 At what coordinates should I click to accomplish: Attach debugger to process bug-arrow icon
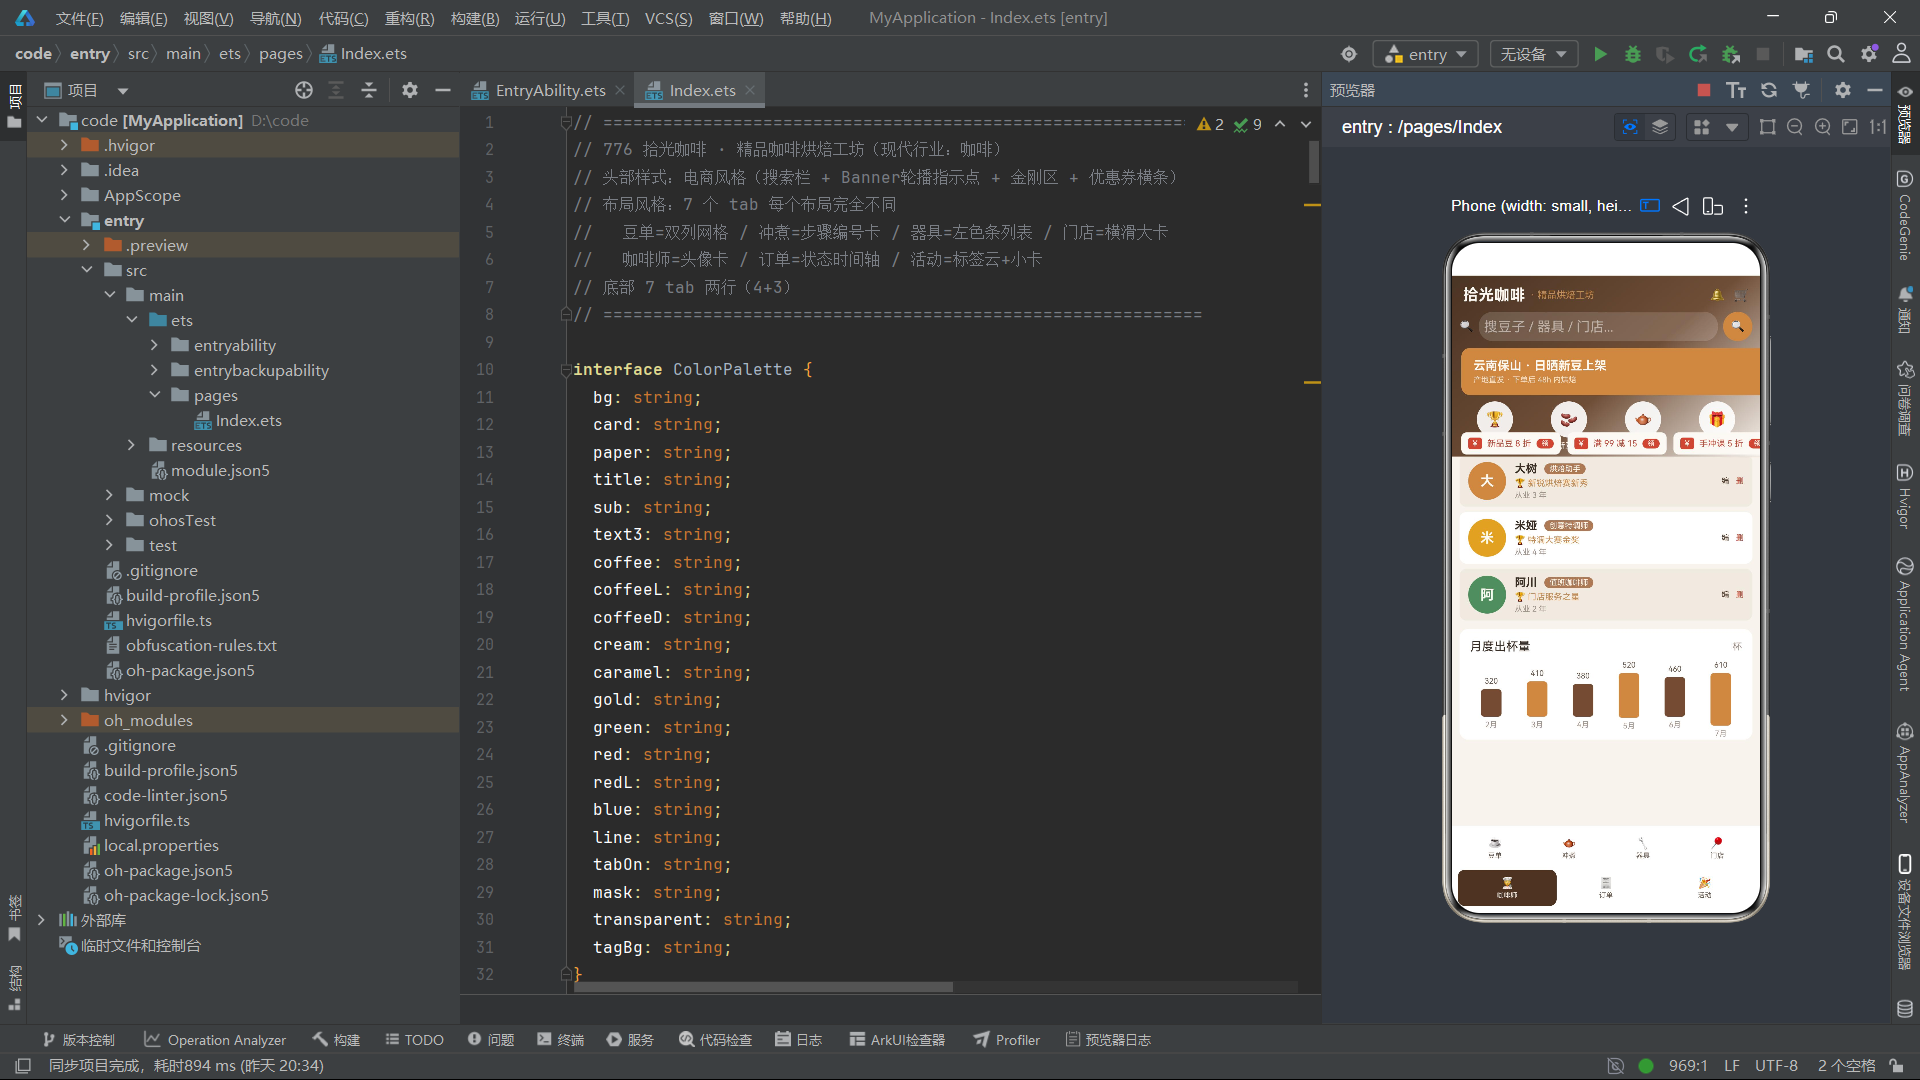pyautogui.click(x=1731, y=54)
